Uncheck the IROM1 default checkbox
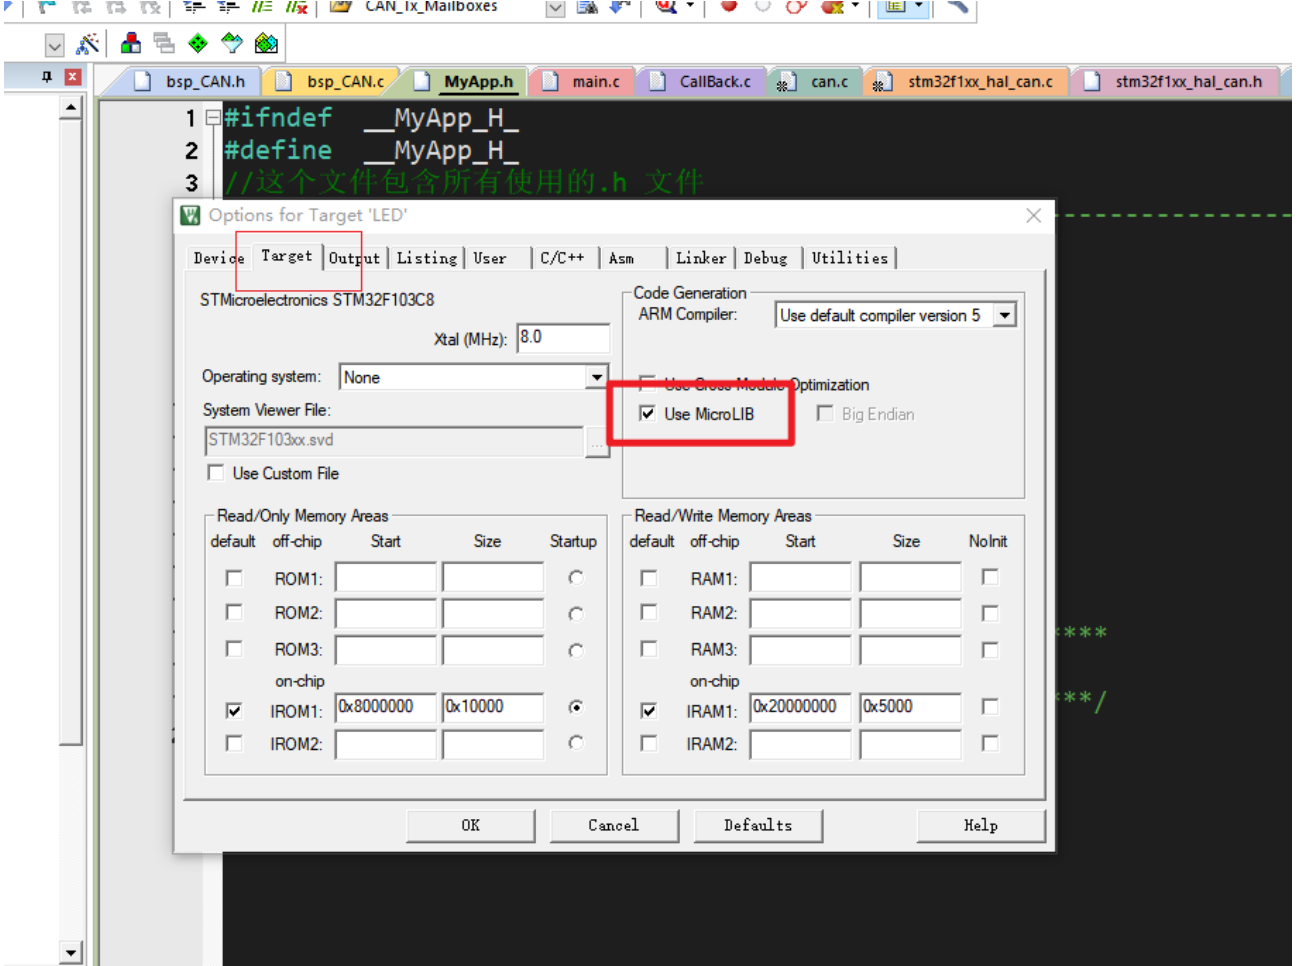The width and height of the screenshot is (1300, 966). [234, 710]
